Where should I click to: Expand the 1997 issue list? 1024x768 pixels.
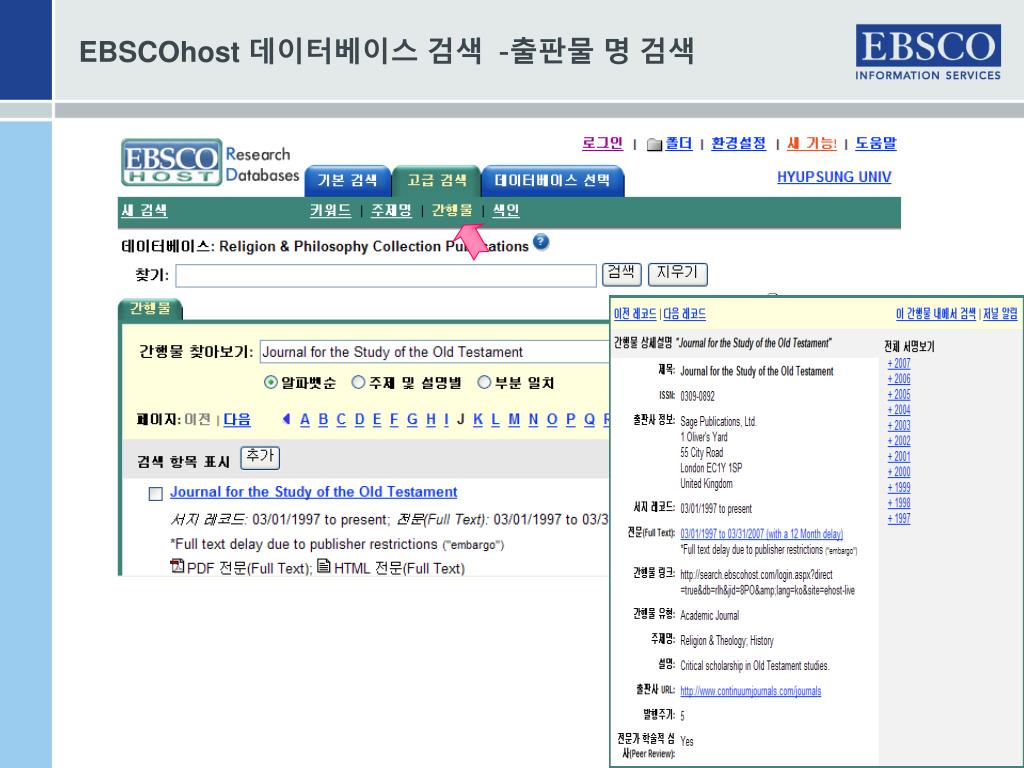[899, 519]
